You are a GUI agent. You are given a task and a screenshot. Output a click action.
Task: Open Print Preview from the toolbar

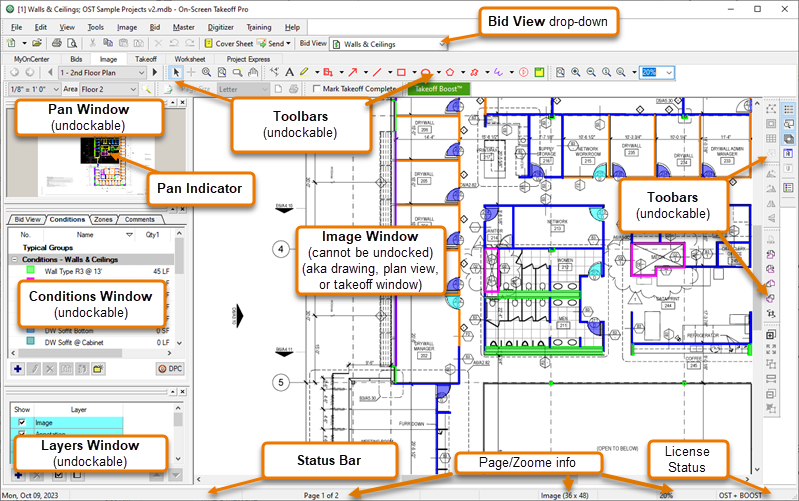72,43
